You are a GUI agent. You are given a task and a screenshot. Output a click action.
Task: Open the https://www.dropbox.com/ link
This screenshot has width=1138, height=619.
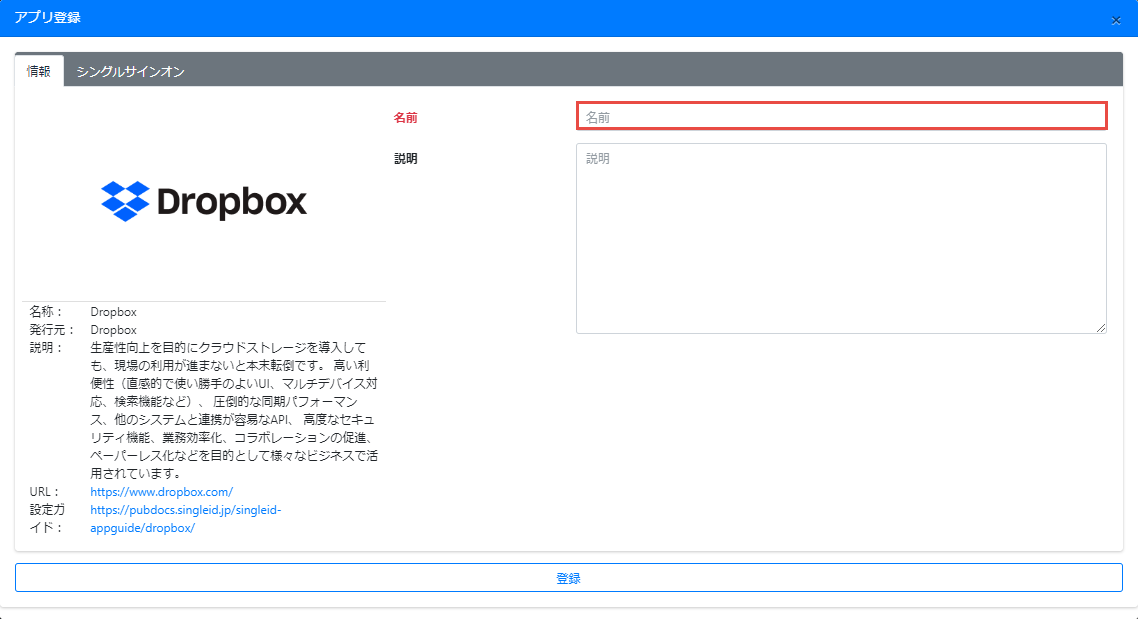pos(161,492)
